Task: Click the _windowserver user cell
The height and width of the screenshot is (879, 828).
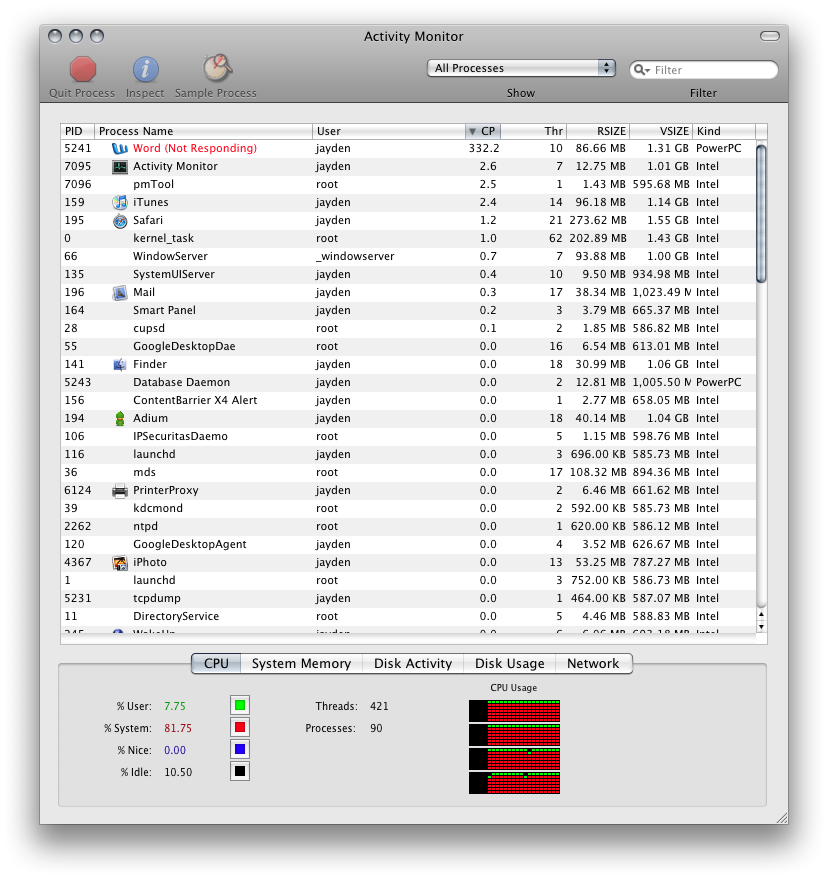Action: tap(355, 256)
